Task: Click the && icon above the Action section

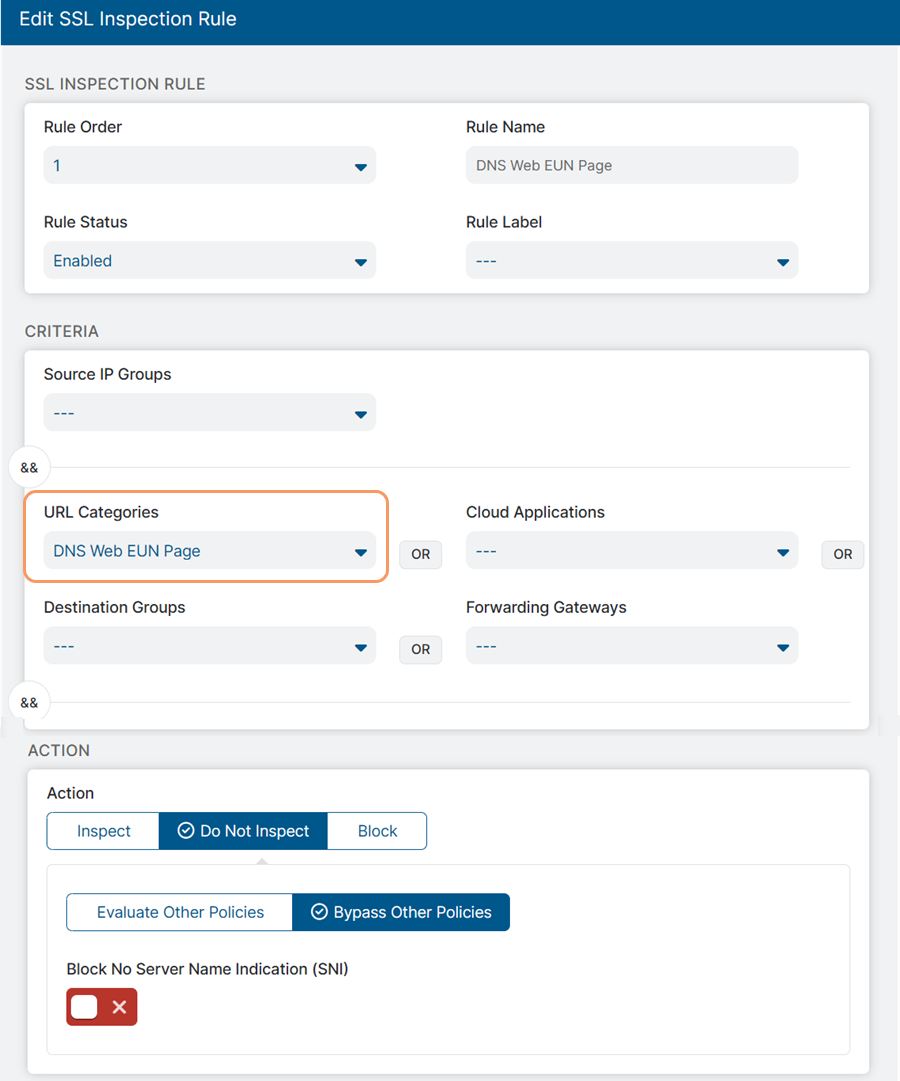Action: pos(29,702)
